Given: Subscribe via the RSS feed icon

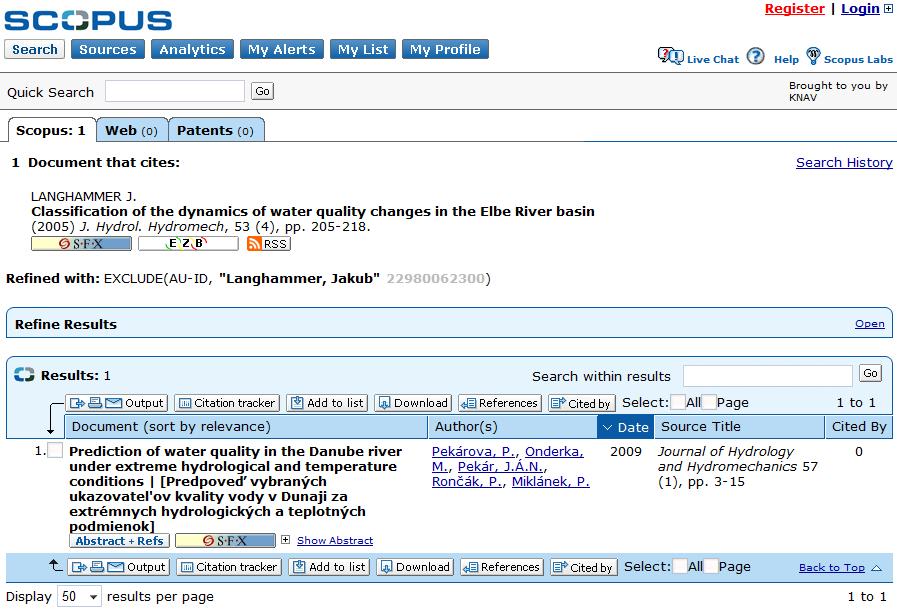Looking at the screenshot, I should pyautogui.click(x=268, y=244).
